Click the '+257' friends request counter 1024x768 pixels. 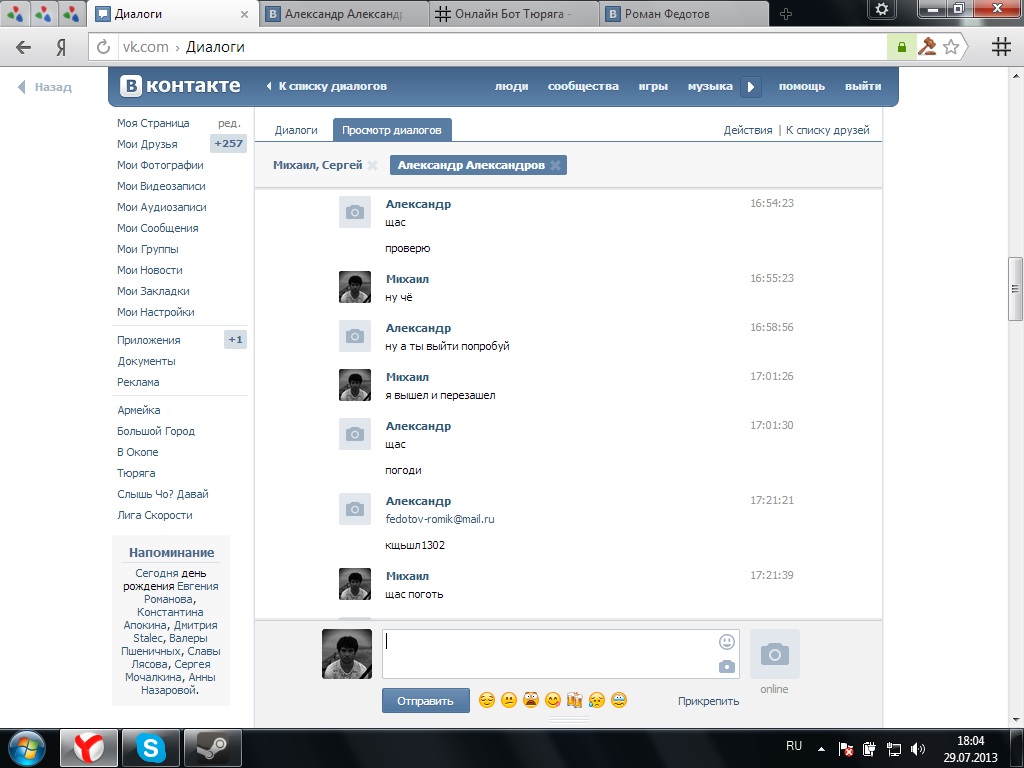[229, 144]
